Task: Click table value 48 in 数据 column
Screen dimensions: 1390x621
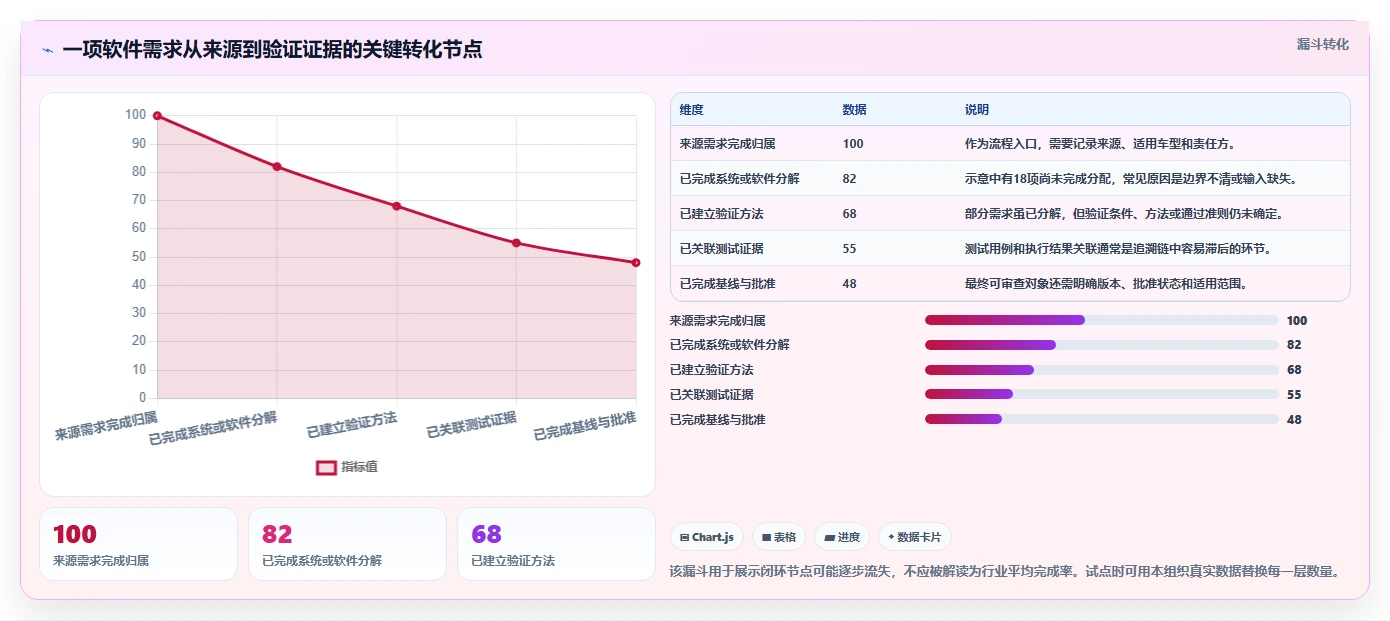Action: coord(849,284)
